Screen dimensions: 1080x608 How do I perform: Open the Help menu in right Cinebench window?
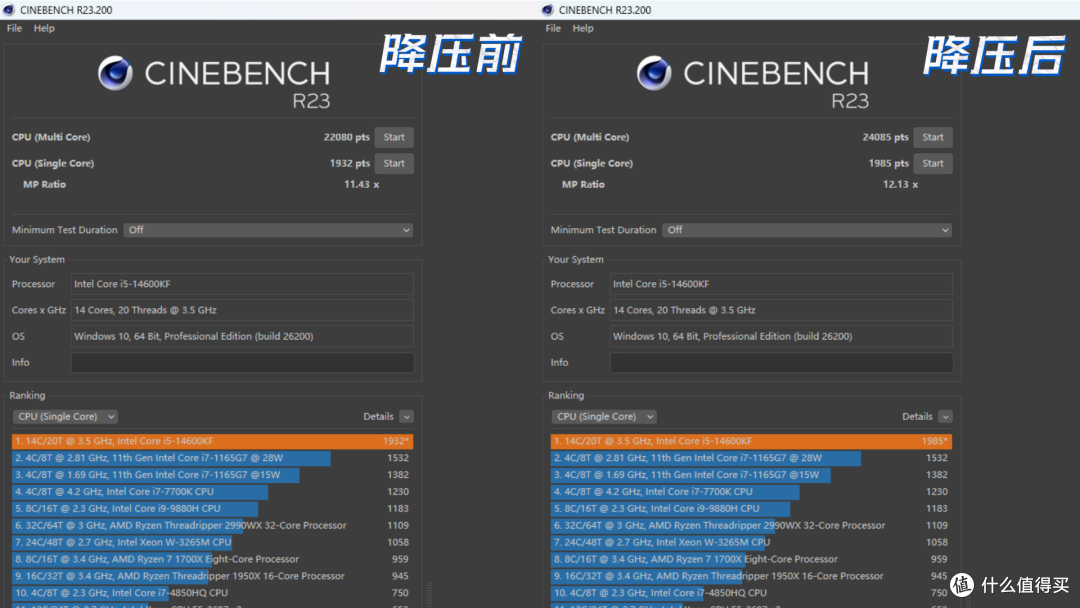(583, 28)
